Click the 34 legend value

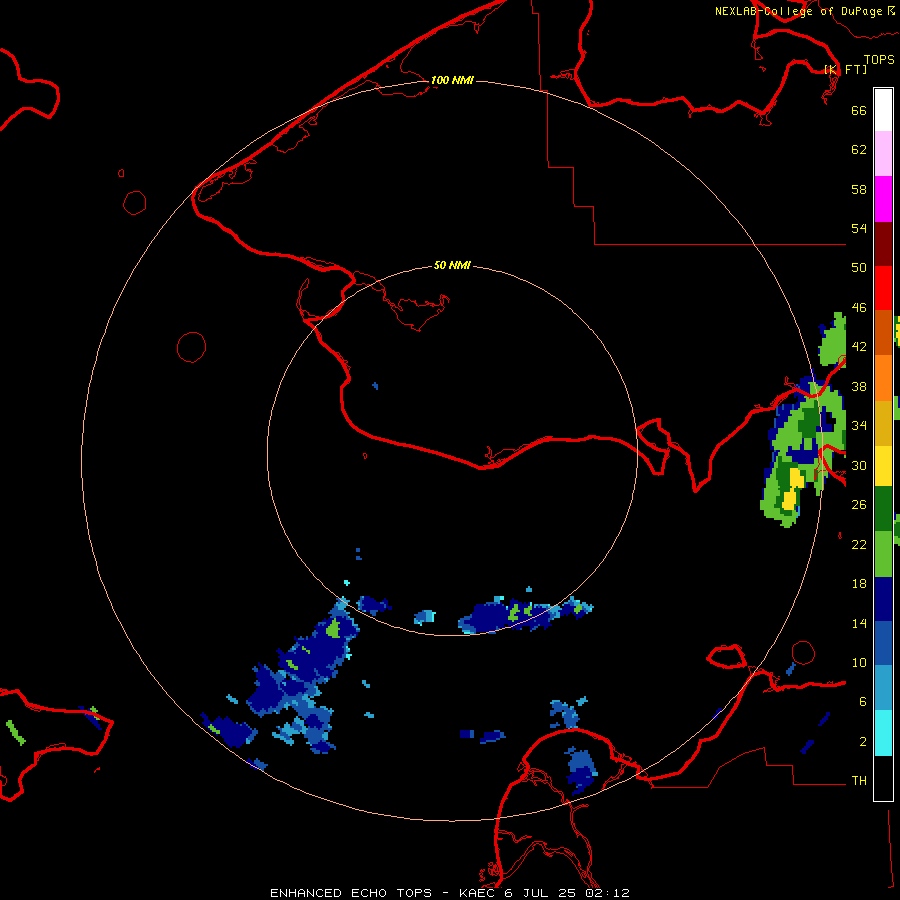[859, 426]
